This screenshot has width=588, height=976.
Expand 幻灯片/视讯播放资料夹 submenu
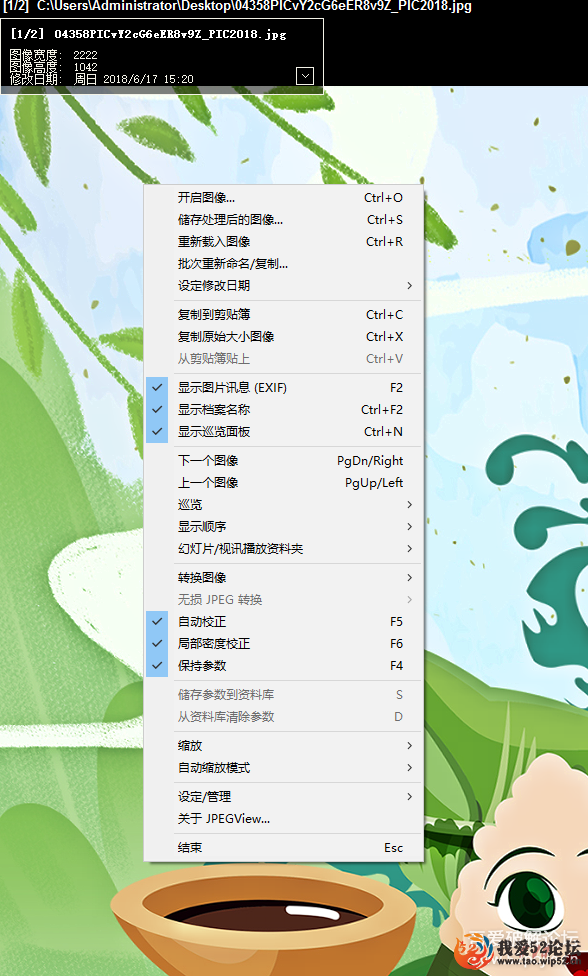(x=284, y=548)
